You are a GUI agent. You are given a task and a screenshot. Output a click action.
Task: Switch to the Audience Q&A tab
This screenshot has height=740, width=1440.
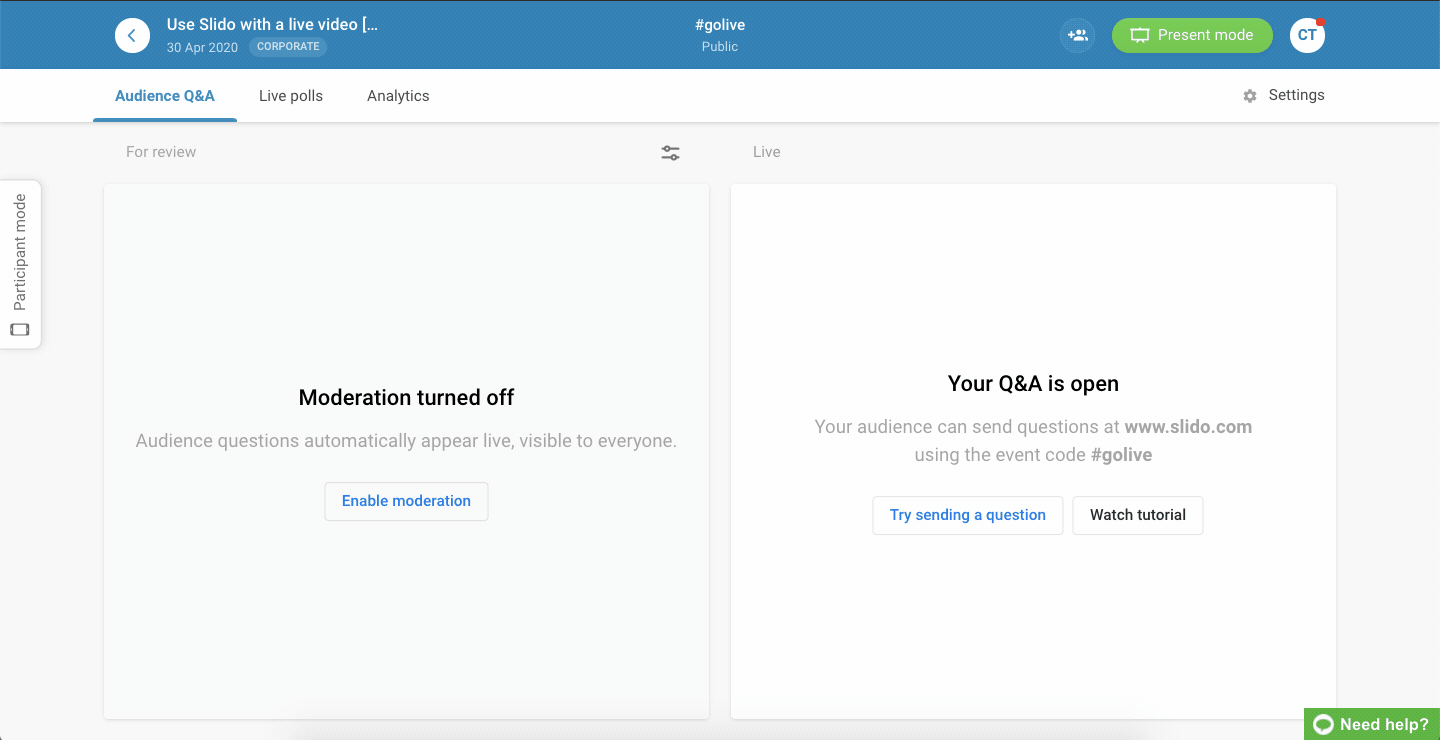[165, 96]
